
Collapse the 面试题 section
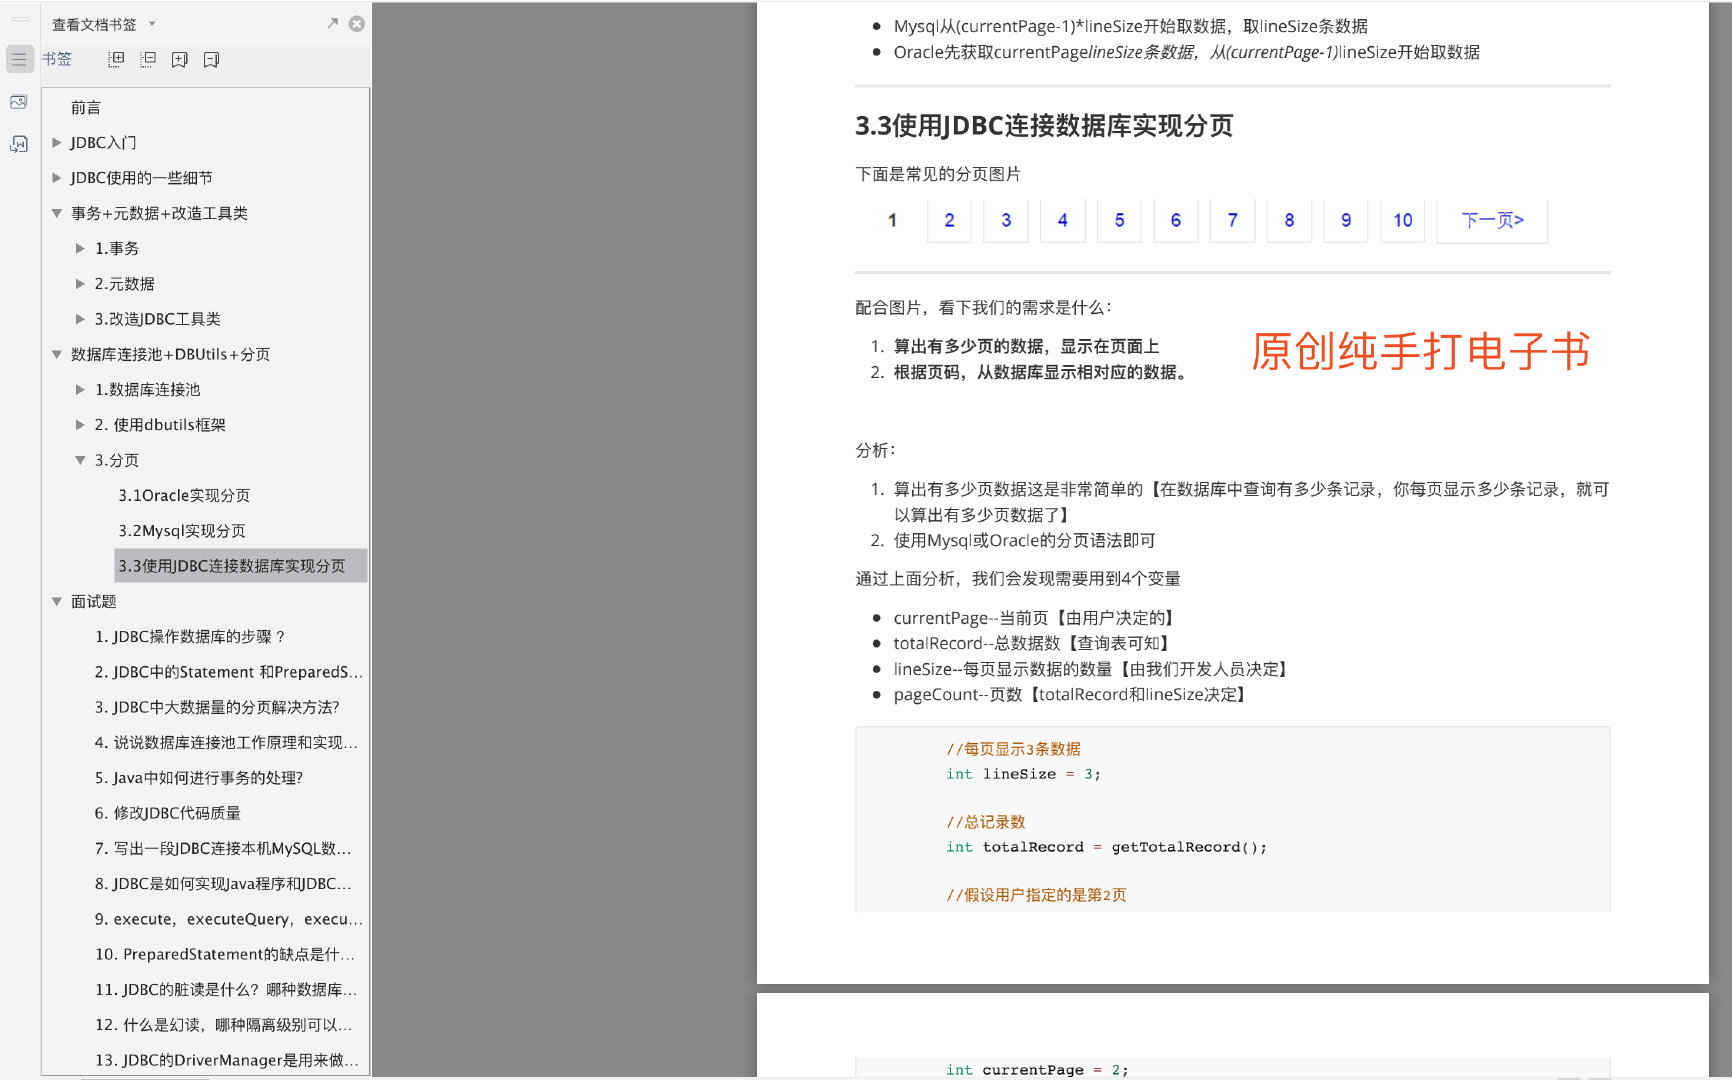[56, 601]
